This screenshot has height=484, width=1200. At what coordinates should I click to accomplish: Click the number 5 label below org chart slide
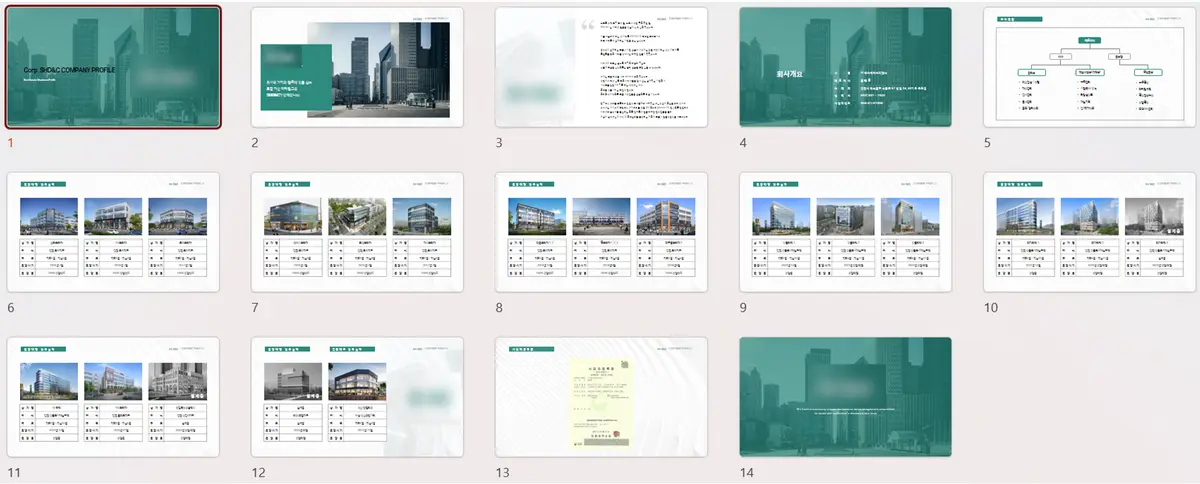[988, 143]
